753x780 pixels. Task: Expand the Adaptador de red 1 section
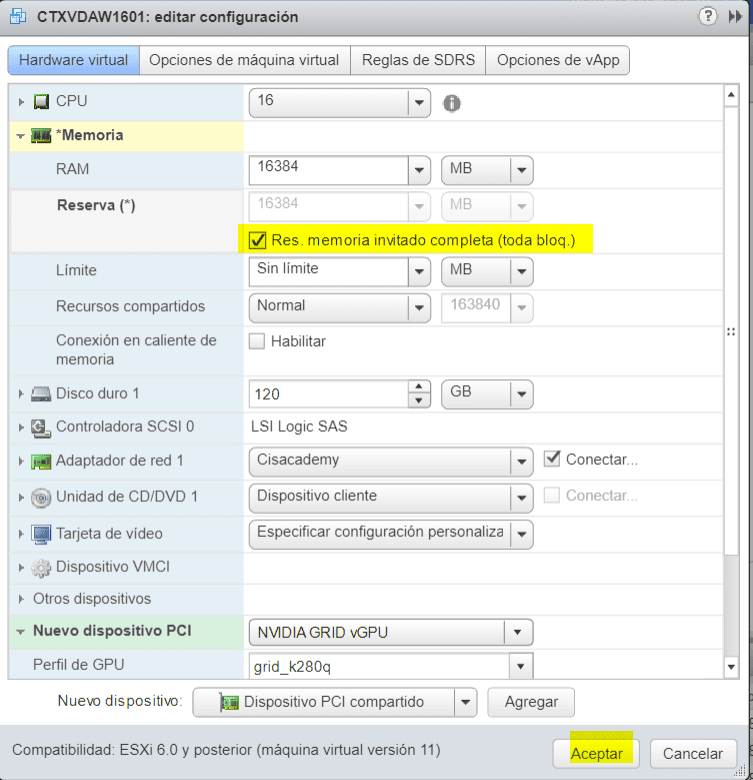21,461
